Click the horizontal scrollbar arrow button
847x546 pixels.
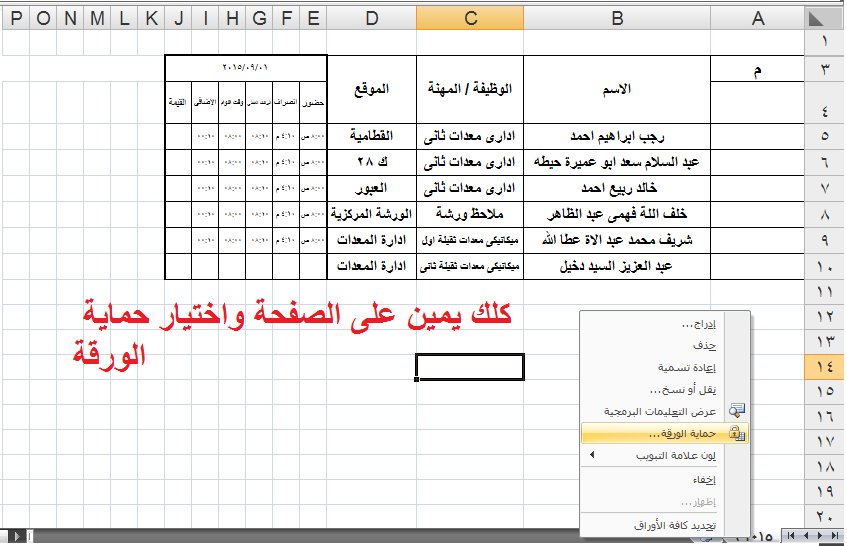[x=16, y=536]
